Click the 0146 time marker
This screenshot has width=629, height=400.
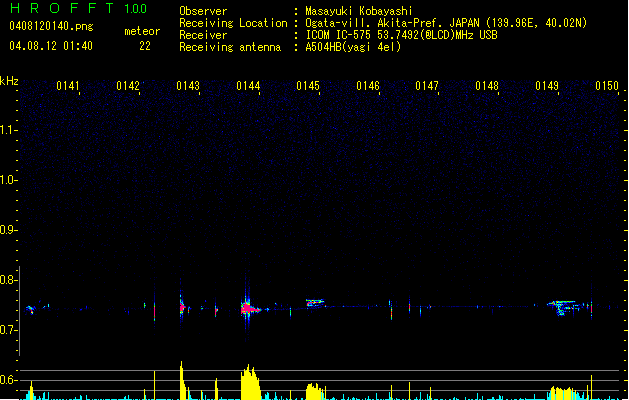click(368, 86)
